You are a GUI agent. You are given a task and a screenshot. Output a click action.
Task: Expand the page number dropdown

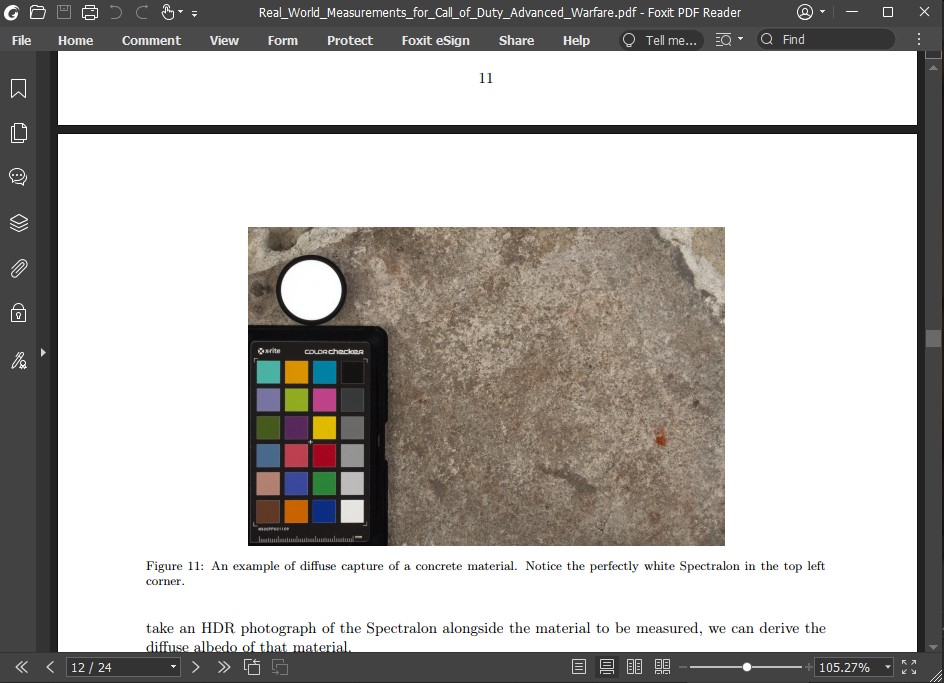173,667
